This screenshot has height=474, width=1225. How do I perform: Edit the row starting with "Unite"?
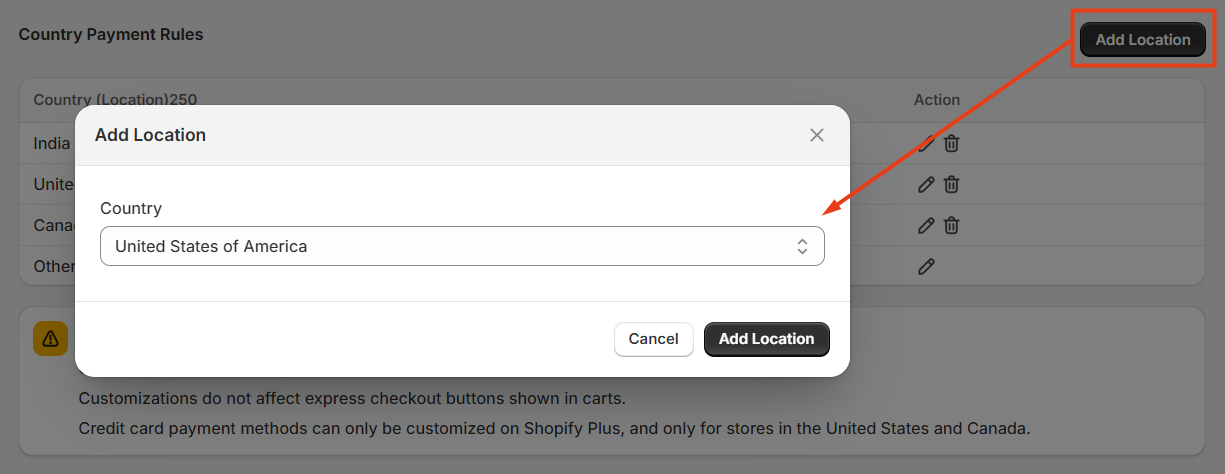pos(926,184)
